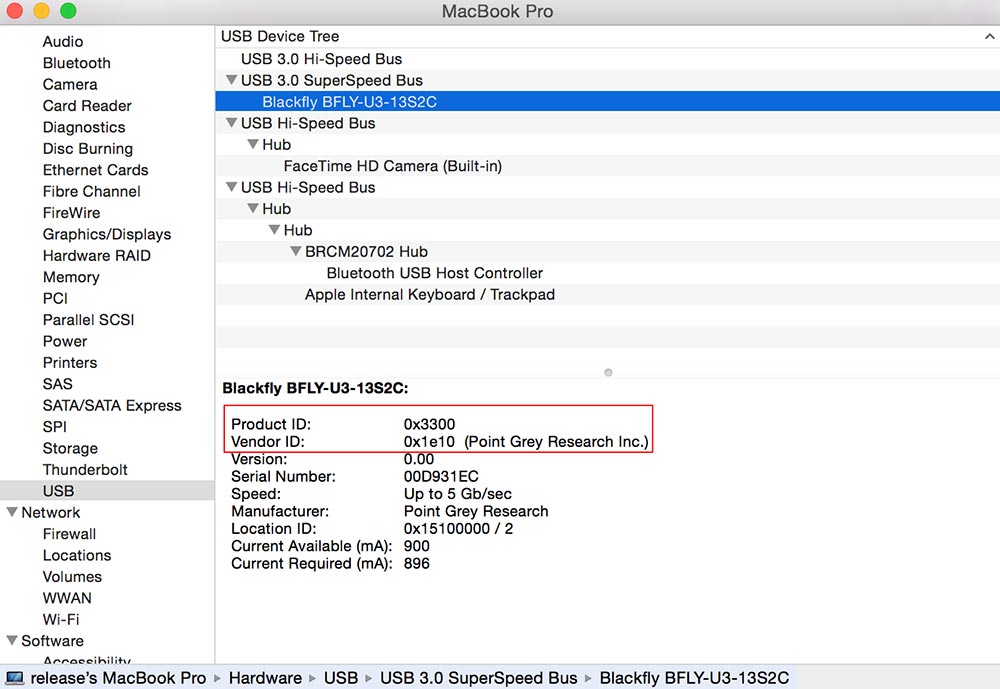Select Ethernet Cards in sidebar
Image resolution: width=1000 pixels, height=689 pixels.
pos(95,170)
